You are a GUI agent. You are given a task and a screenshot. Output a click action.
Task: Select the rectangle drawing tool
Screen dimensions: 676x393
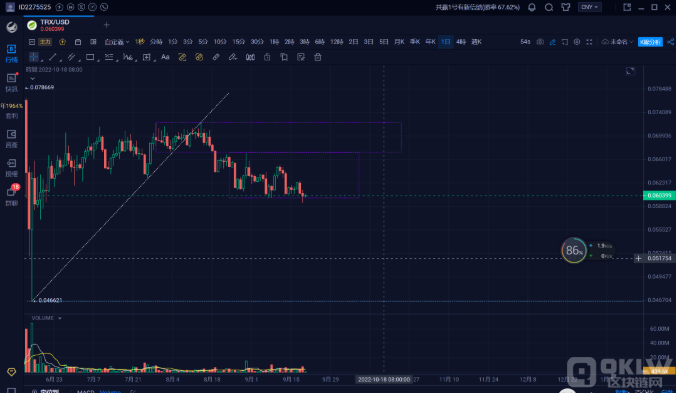[x=90, y=57]
